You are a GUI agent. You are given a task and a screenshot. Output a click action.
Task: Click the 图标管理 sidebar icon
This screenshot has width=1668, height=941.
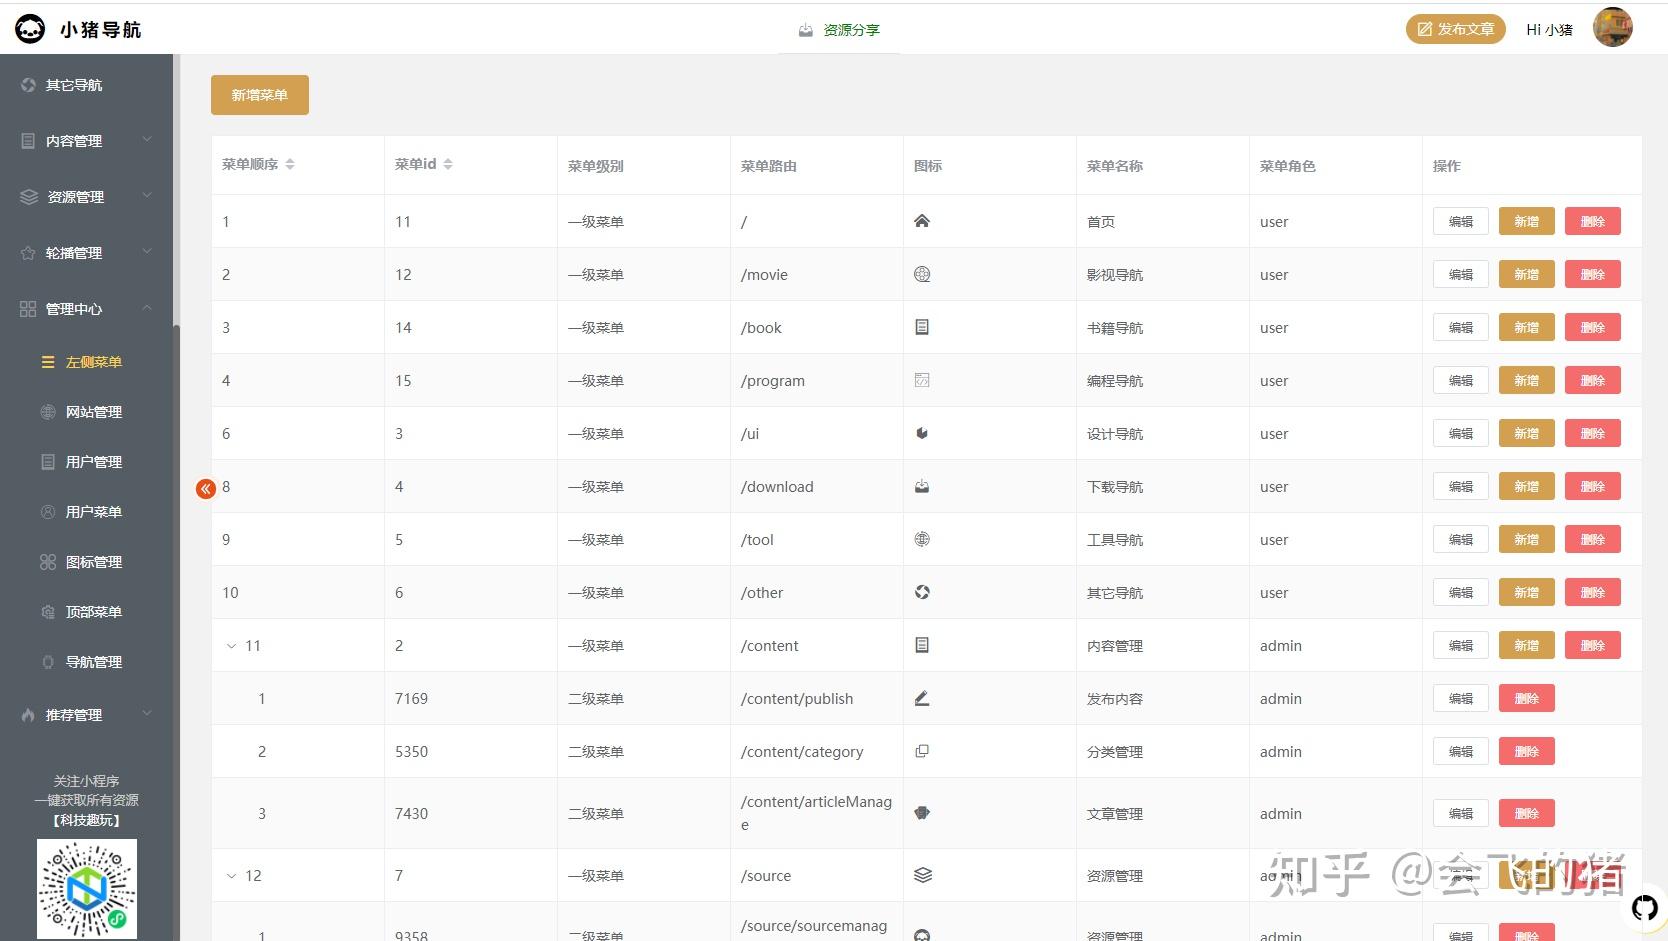[47, 561]
